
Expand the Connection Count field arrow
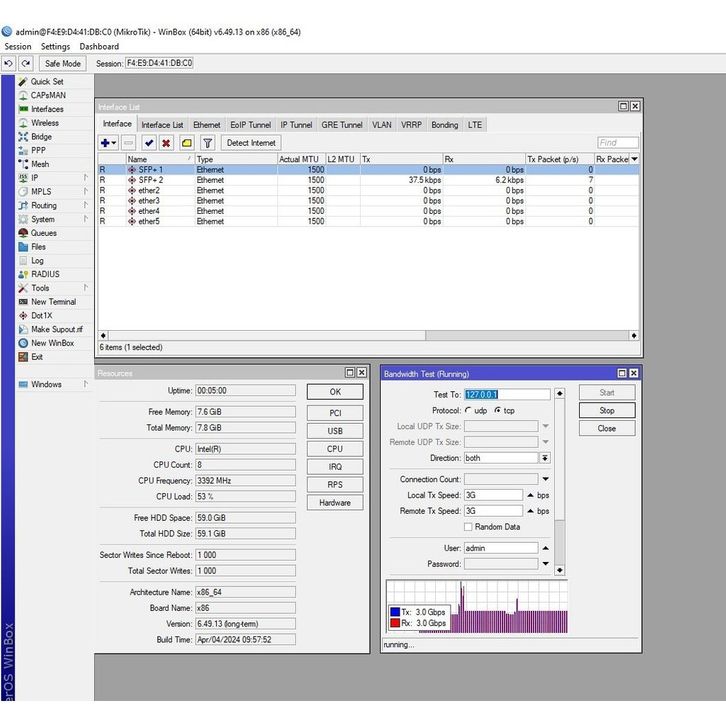pos(545,480)
